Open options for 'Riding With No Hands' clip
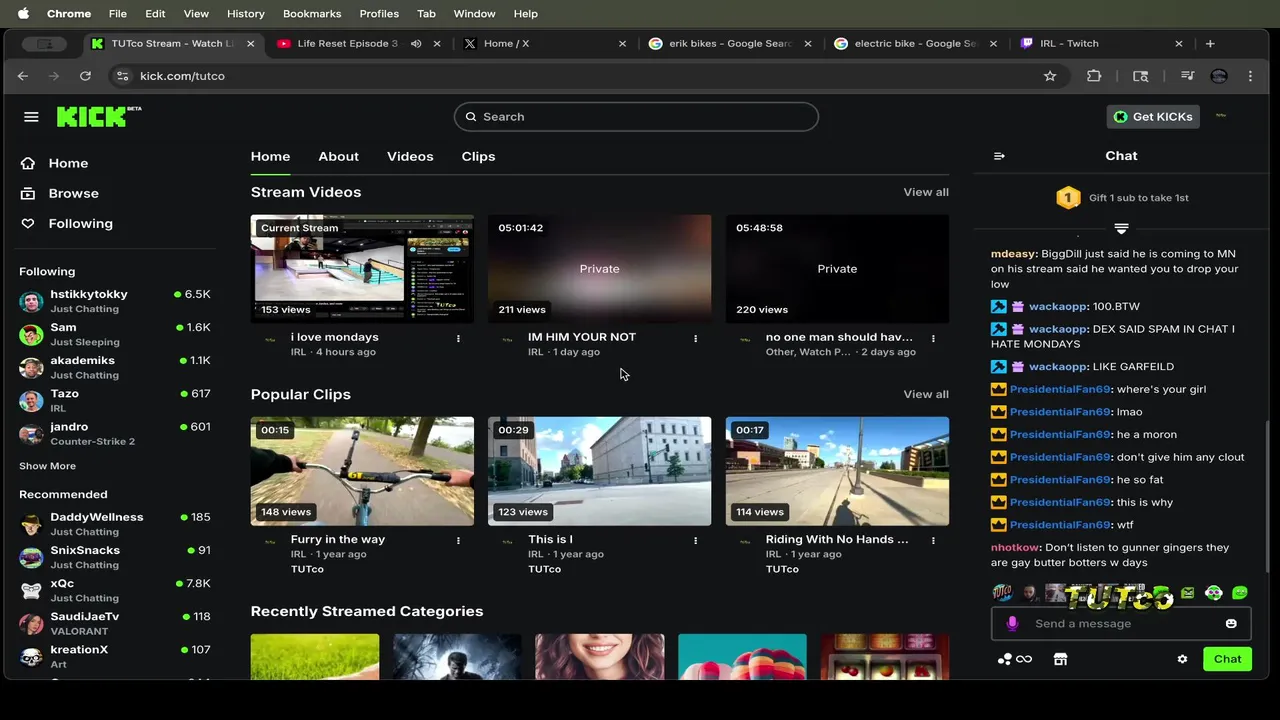 click(933, 541)
